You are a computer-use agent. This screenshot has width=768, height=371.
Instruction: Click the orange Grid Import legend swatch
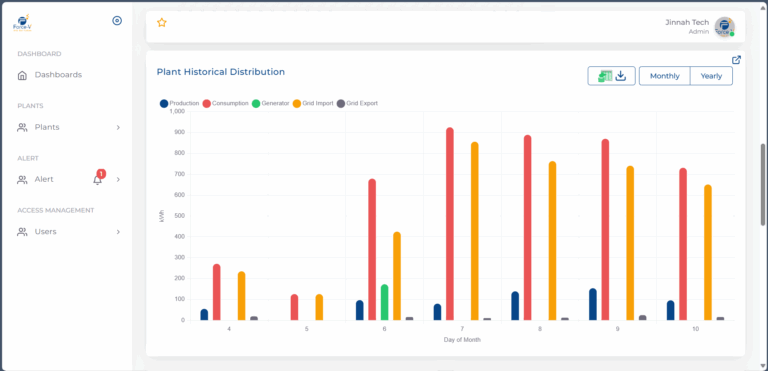[297, 103]
